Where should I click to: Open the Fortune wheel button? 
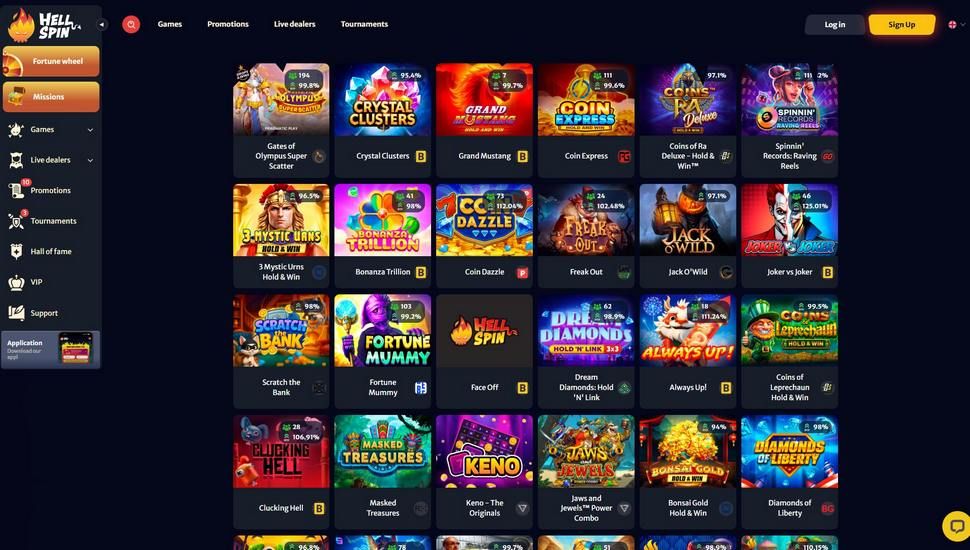click(51, 61)
